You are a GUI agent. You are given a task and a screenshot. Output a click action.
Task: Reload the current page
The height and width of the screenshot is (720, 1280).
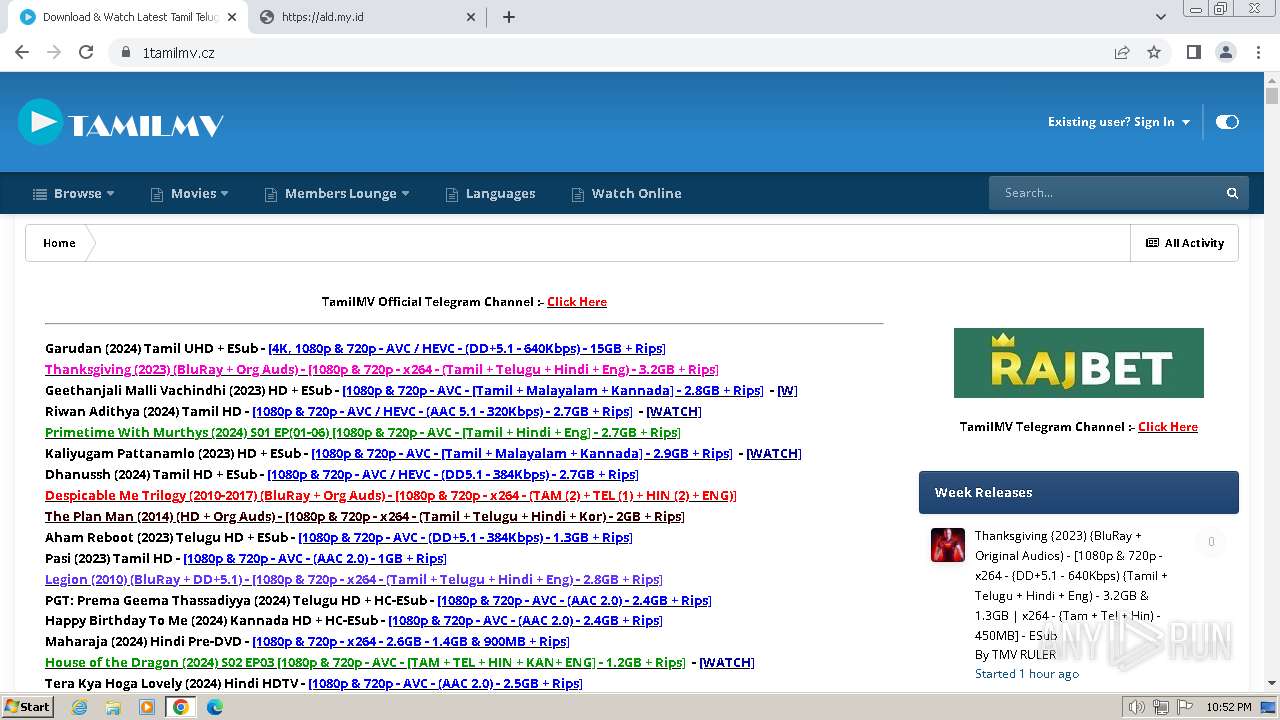(x=86, y=52)
